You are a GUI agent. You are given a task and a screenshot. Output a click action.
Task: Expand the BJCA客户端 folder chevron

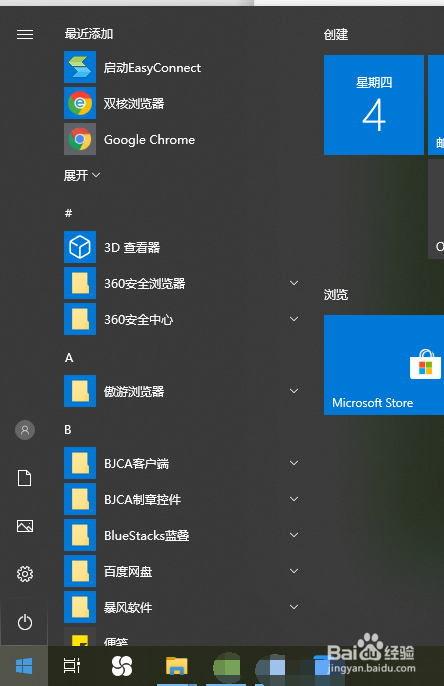click(294, 463)
